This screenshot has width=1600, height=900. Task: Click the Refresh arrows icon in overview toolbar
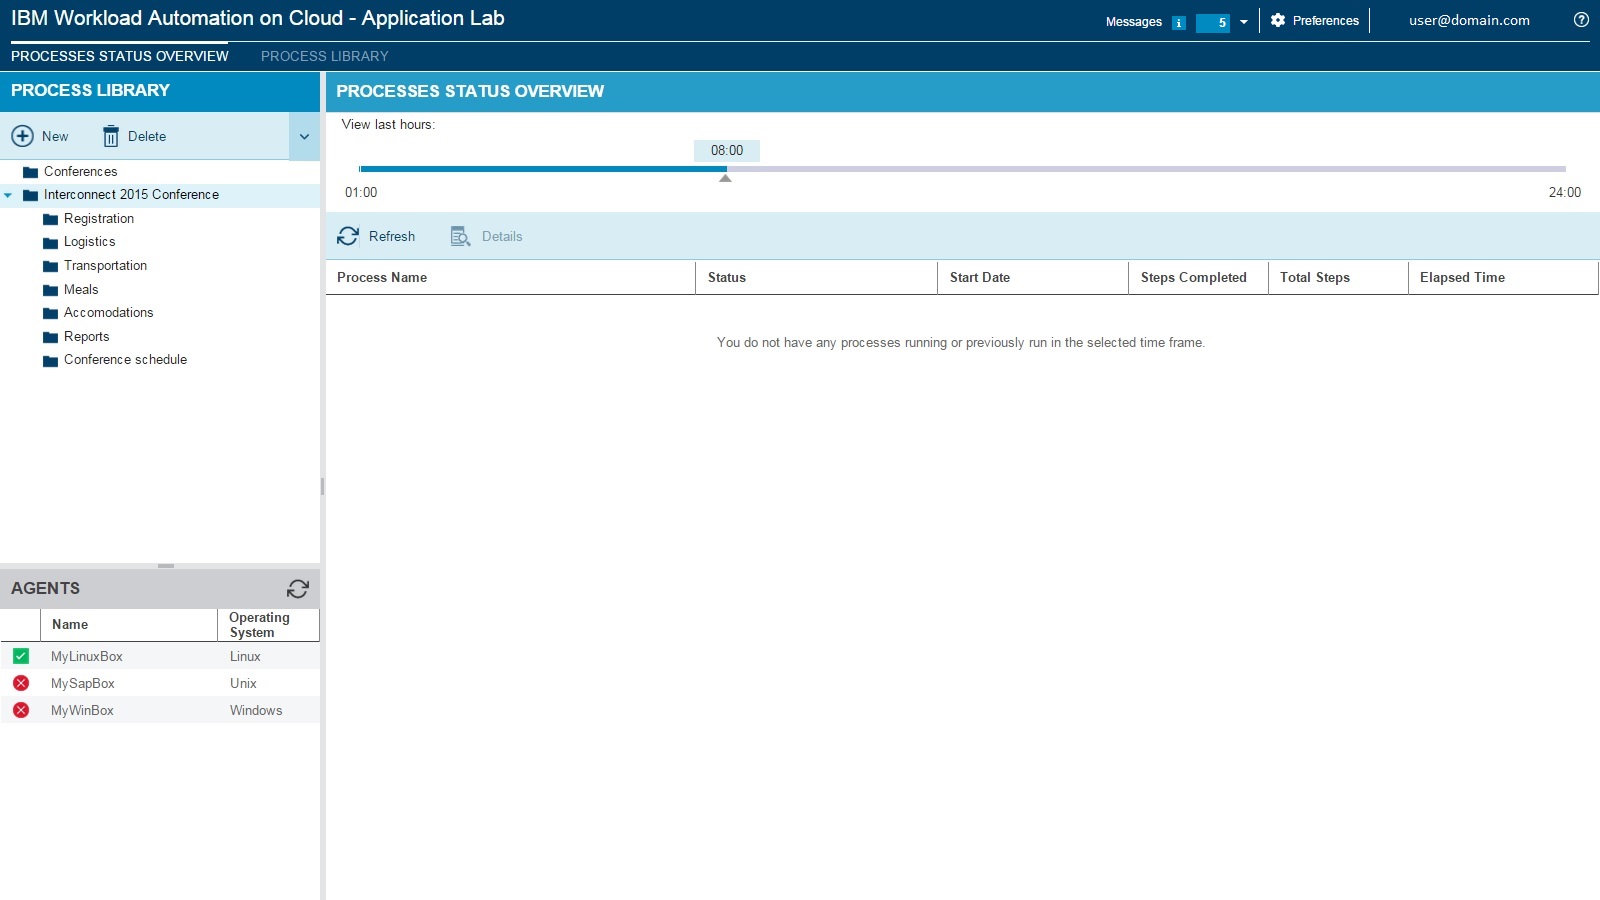click(x=348, y=236)
